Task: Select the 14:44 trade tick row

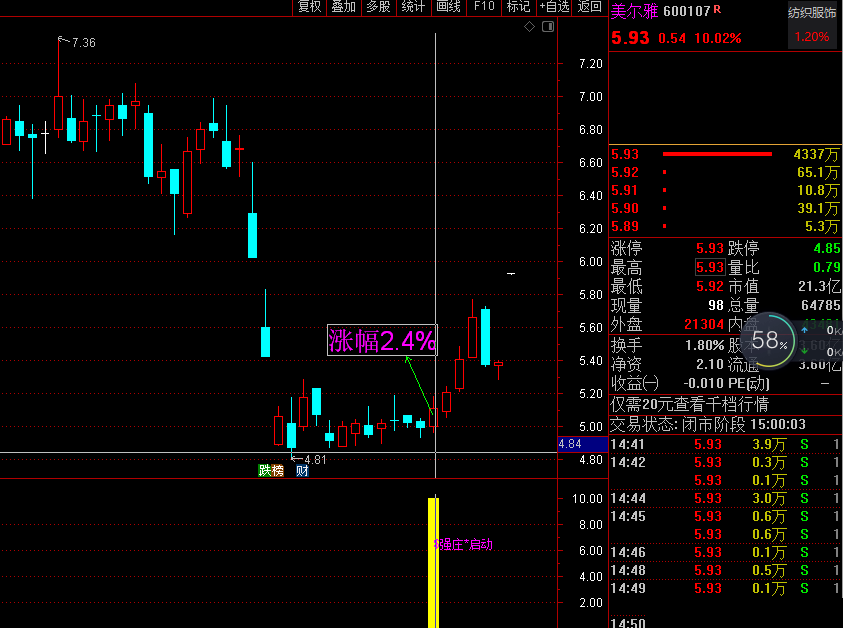Action: [725, 498]
